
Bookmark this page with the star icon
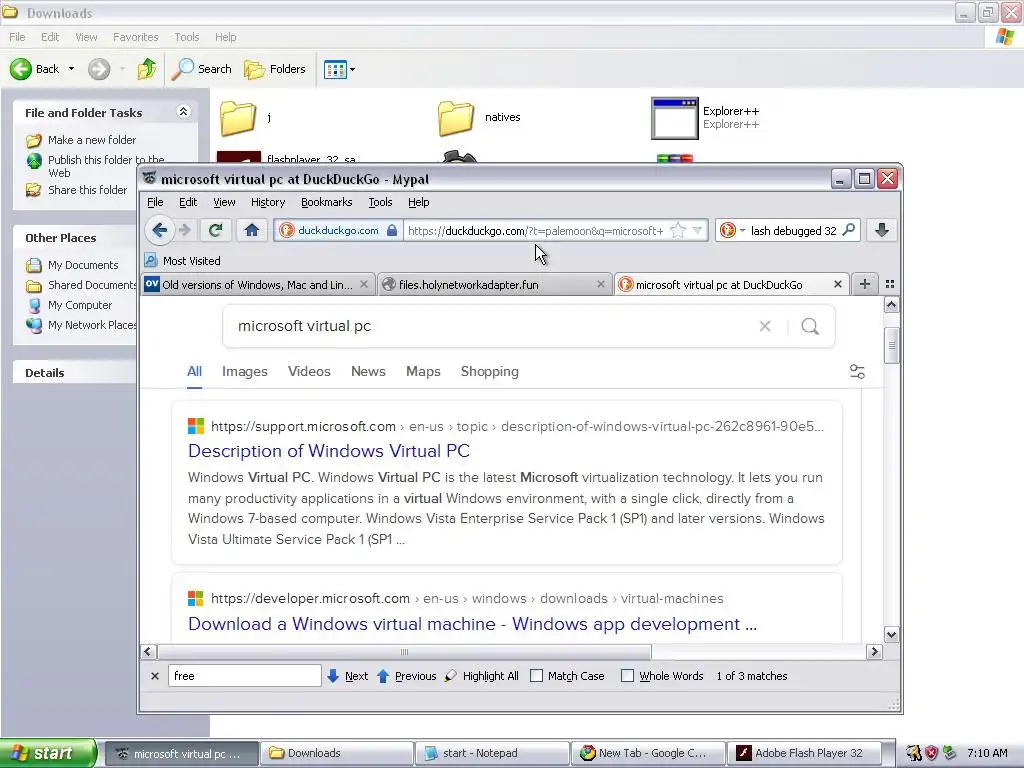point(679,231)
